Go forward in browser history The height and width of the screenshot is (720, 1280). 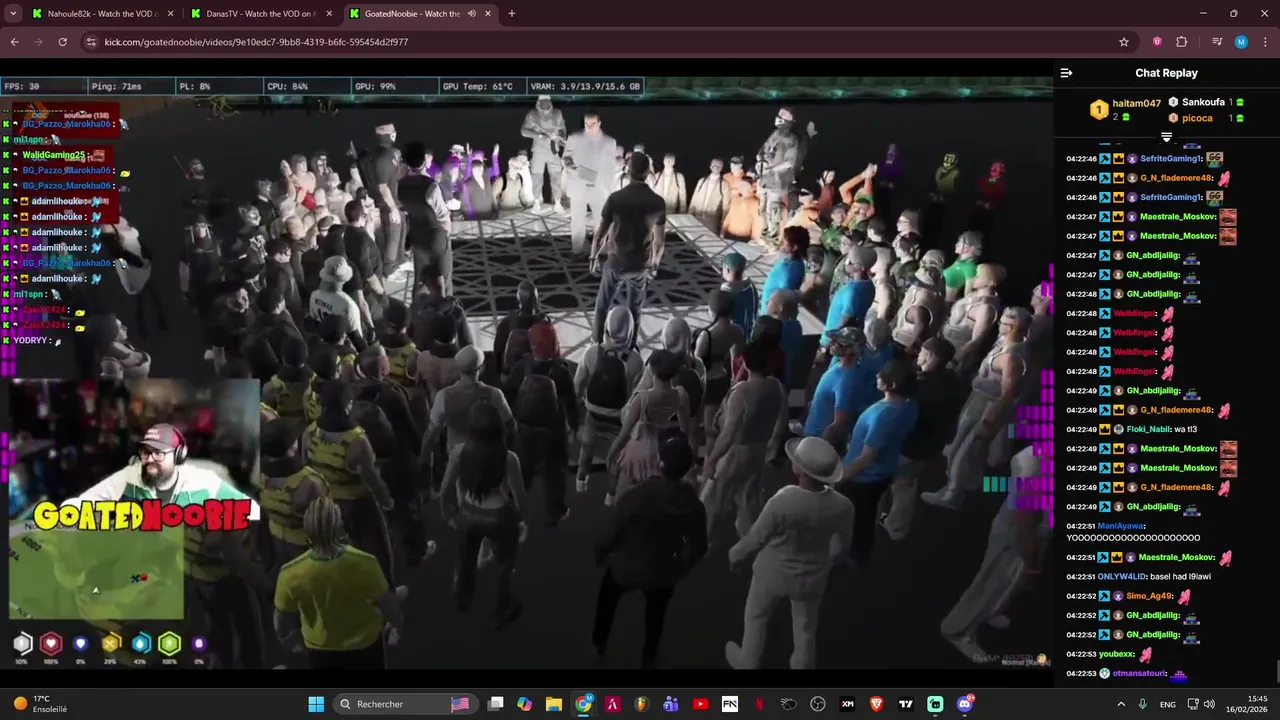[38, 42]
